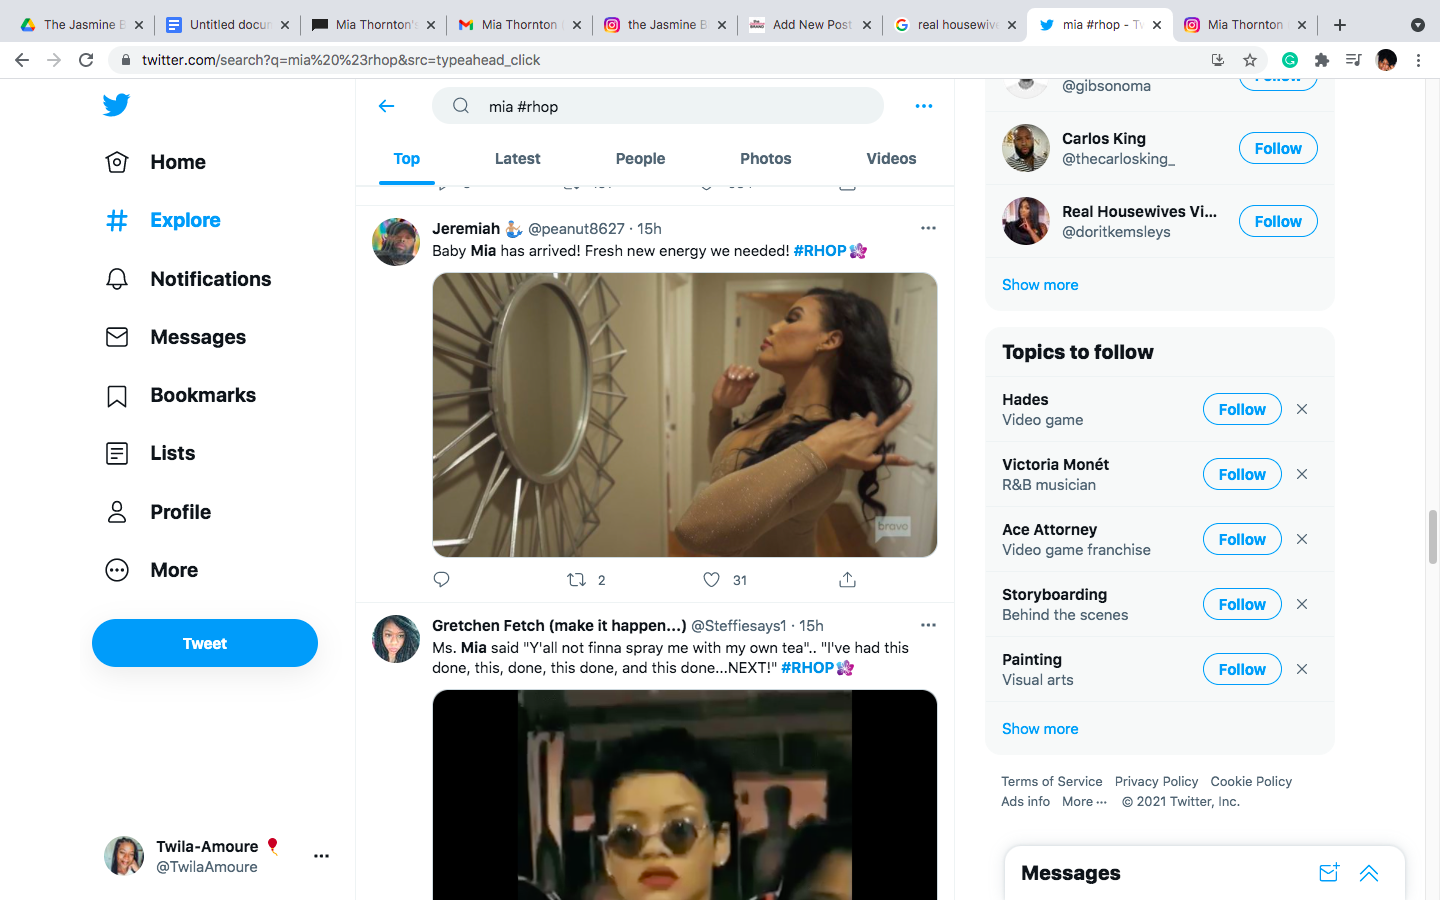The width and height of the screenshot is (1440, 900).
Task: Expand the Messages drawer
Action: point(1369,873)
